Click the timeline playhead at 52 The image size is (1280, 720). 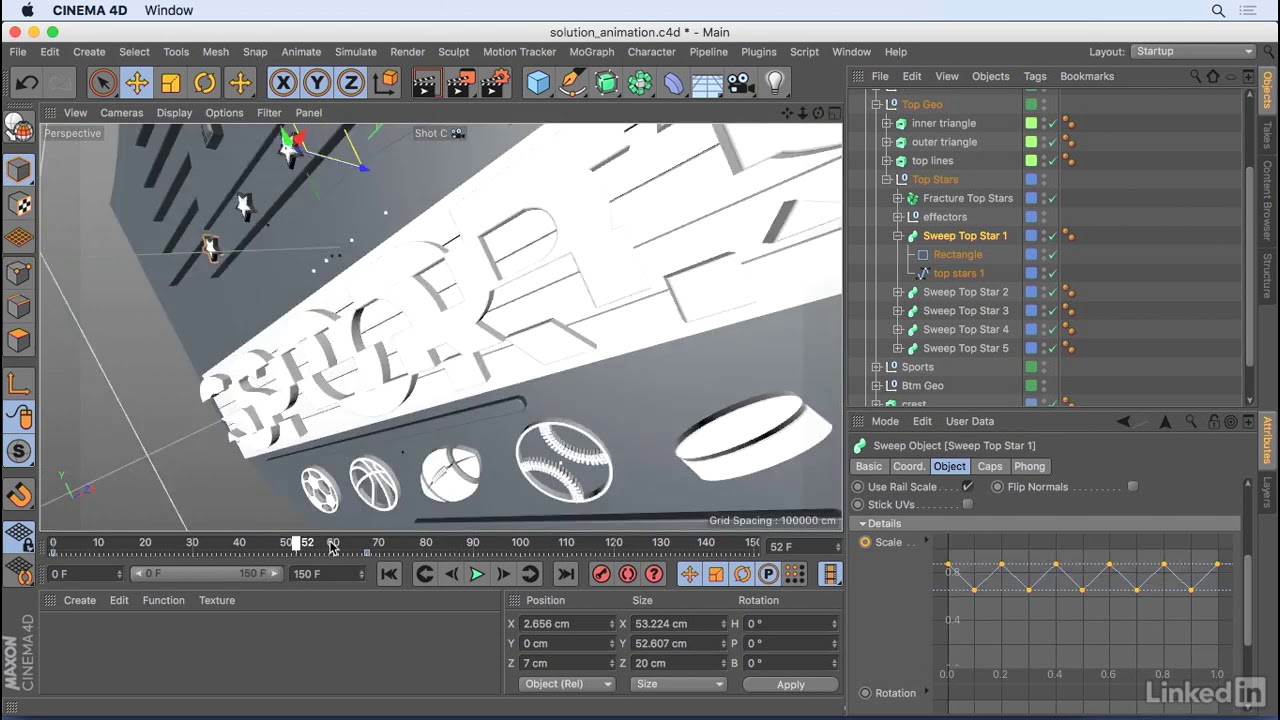(296, 543)
